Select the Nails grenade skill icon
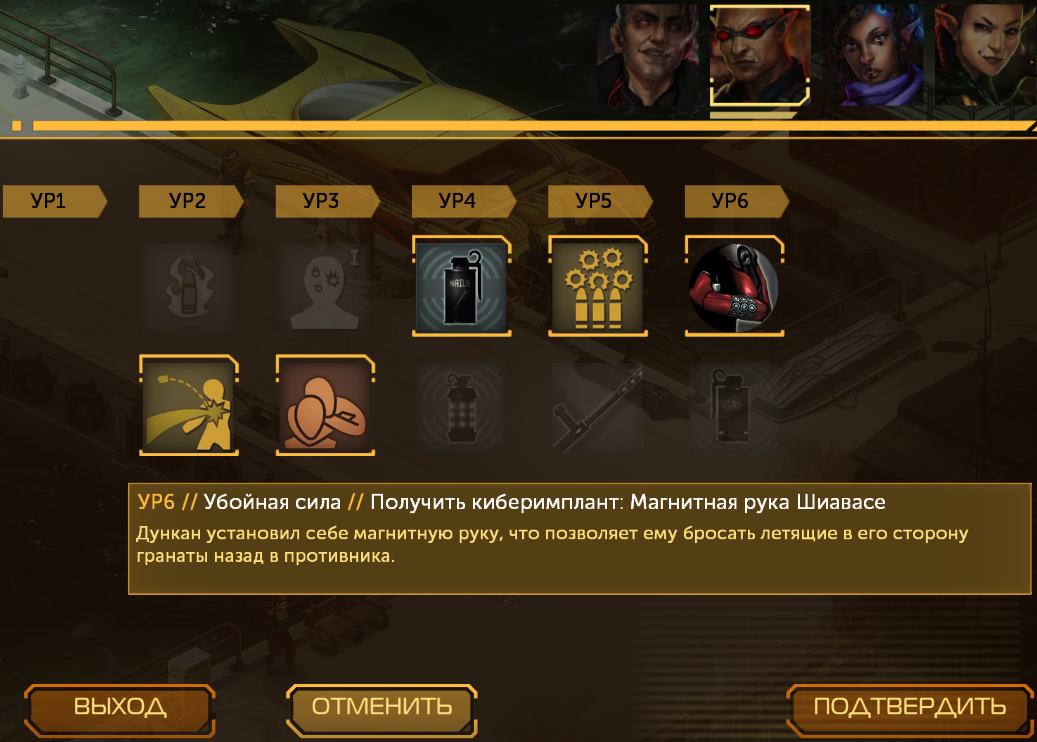Screen dimensions: 1037x742 click(462, 286)
